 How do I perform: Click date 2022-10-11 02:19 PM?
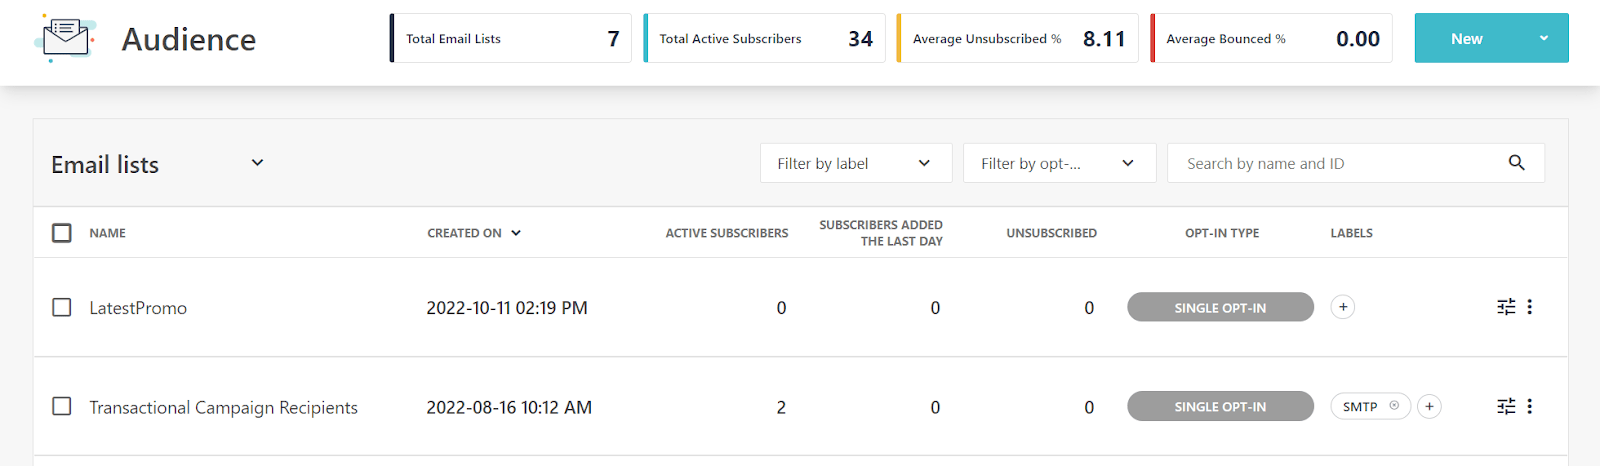(507, 308)
